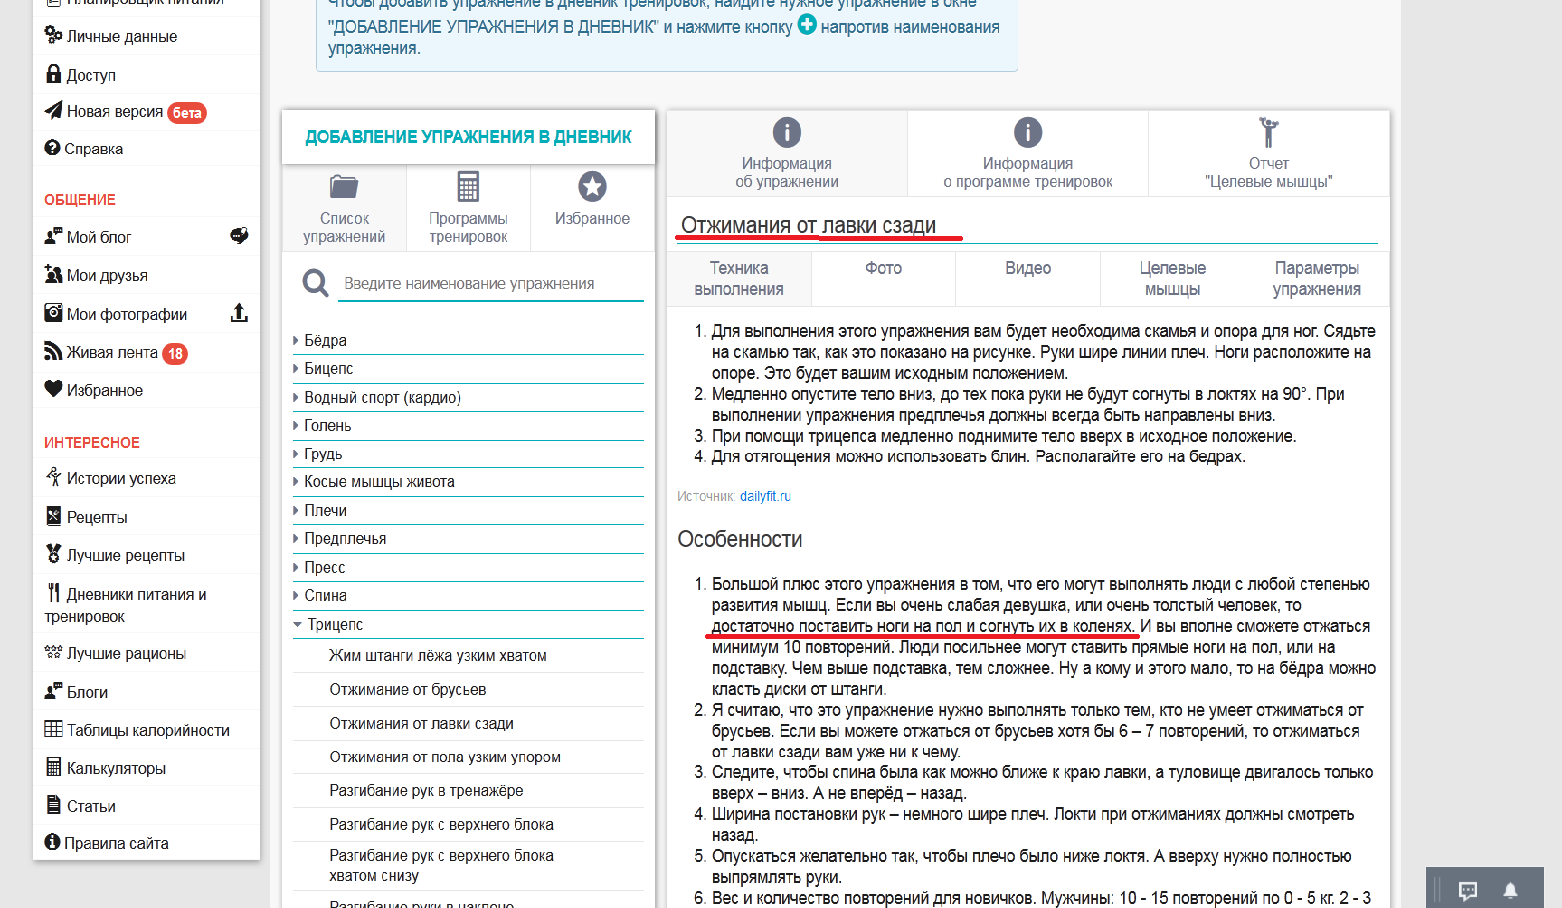Click the upload icon next to Мои фотографии
Viewport: 1562px width, 908px height.
(x=239, y=313)
